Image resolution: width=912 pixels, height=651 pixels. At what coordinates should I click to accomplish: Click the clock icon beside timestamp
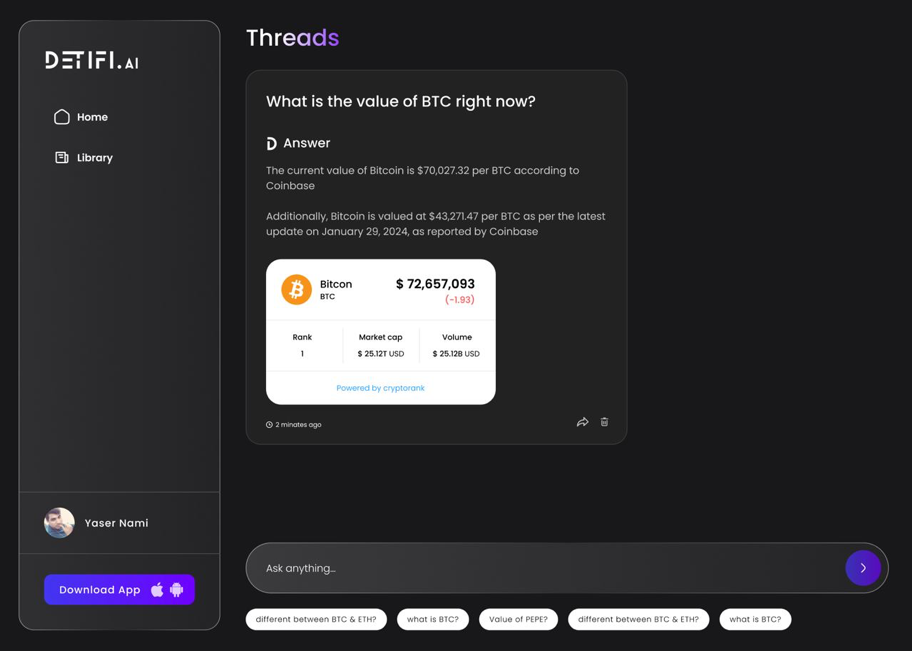(x=269, y=425)
